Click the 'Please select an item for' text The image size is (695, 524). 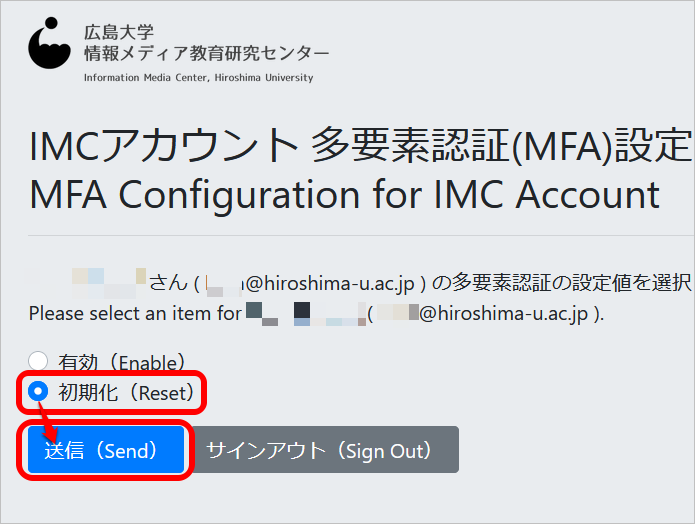135,313
